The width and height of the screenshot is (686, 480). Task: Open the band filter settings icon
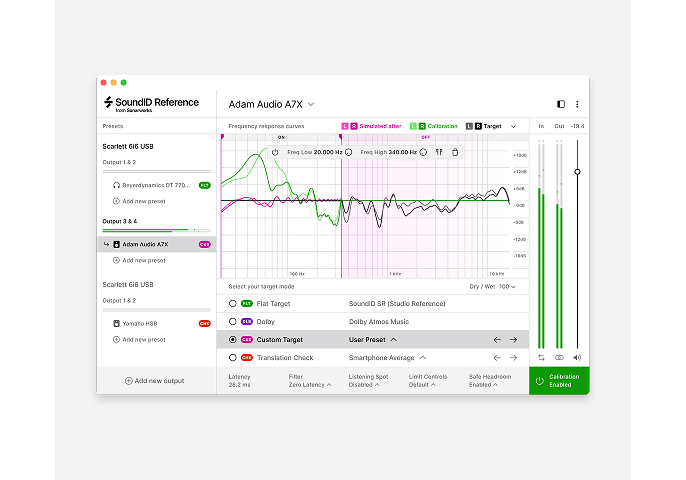pyautogui.click(x=439, y=152)
